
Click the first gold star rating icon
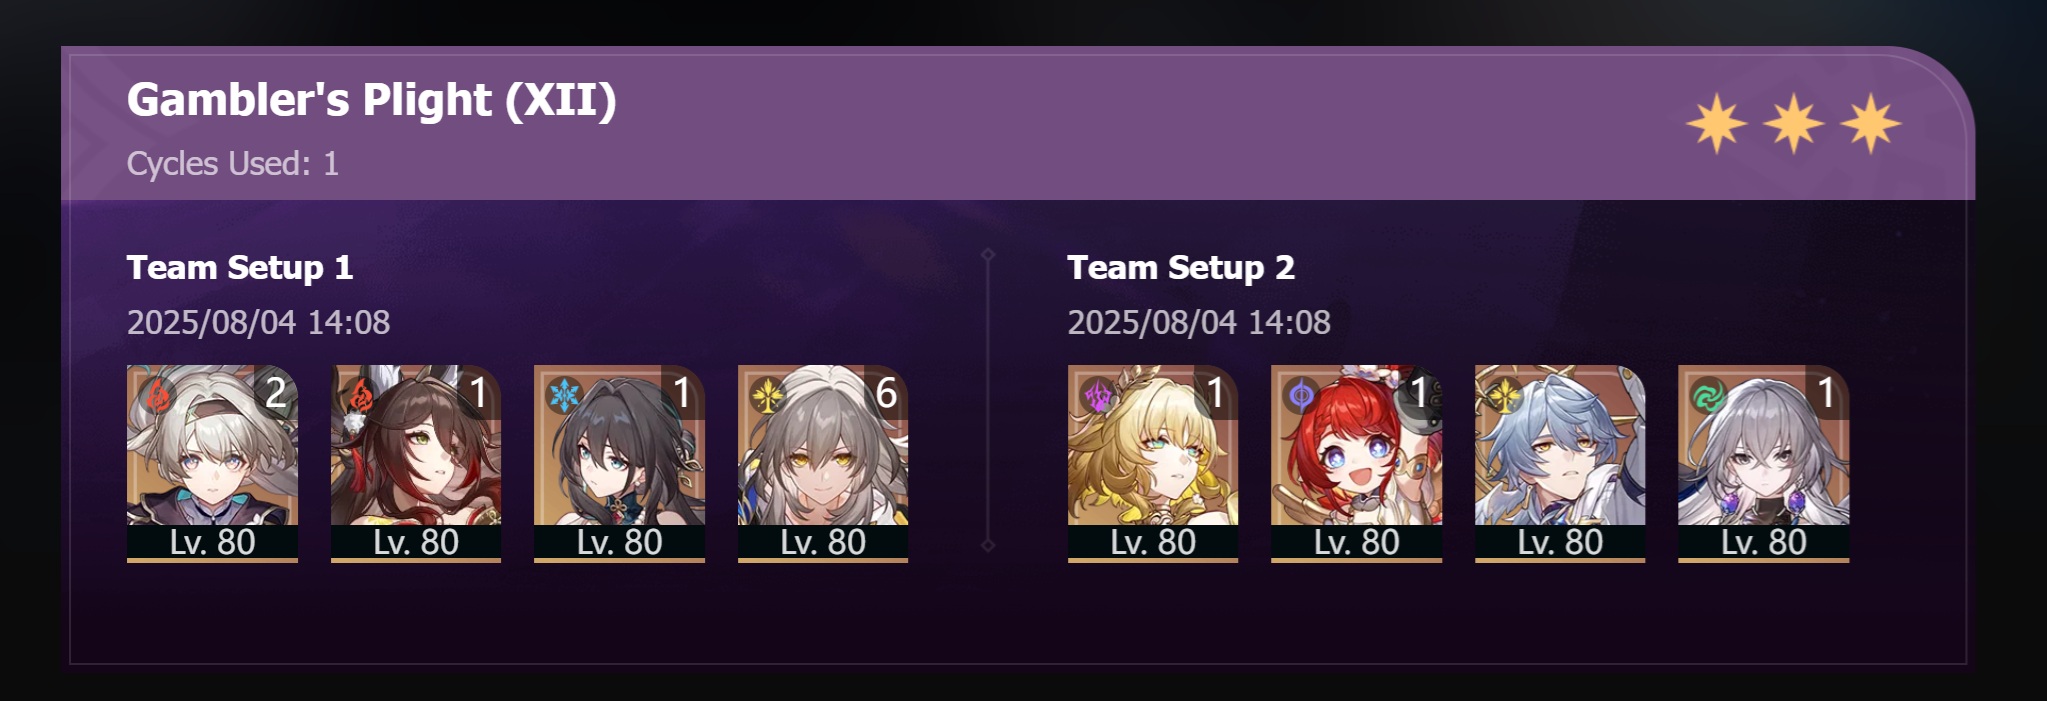[x=1716, y=124]
